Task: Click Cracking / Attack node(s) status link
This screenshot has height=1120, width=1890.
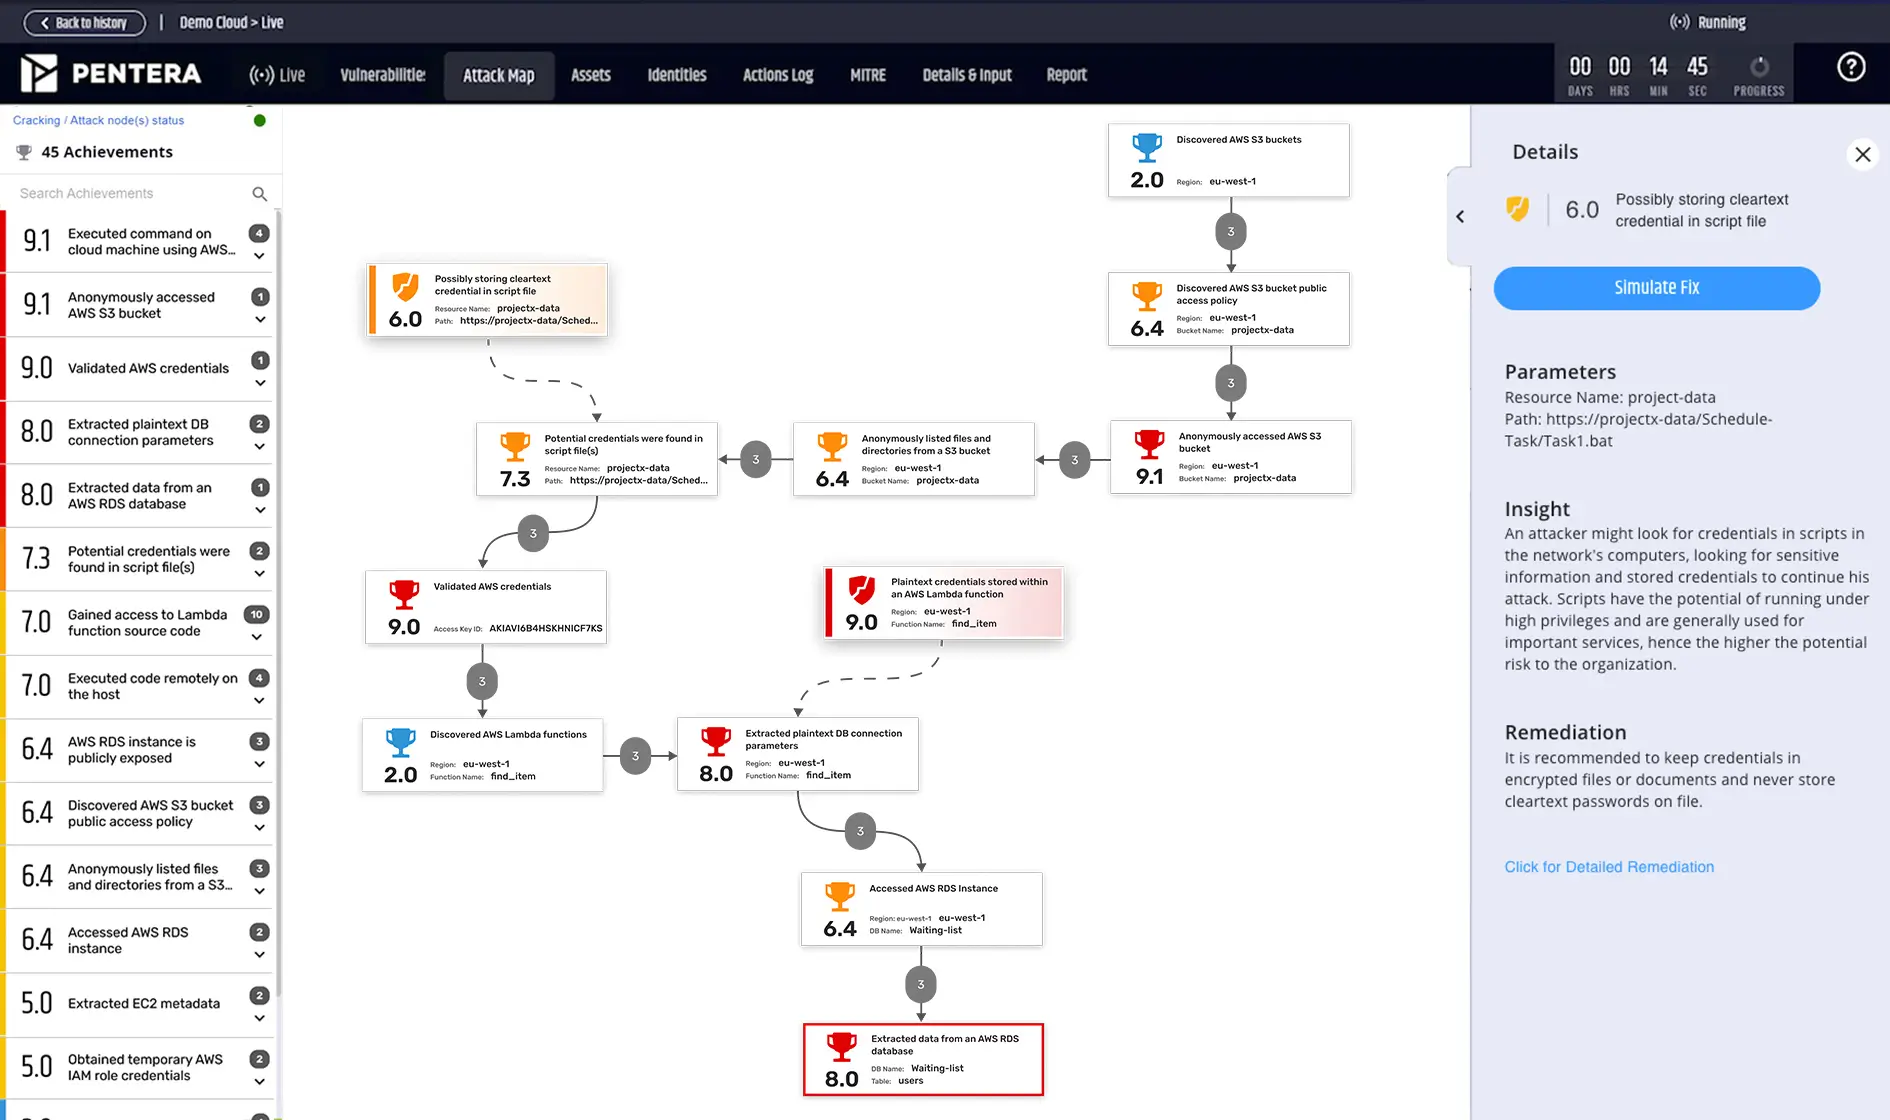Action: (98, 120)
